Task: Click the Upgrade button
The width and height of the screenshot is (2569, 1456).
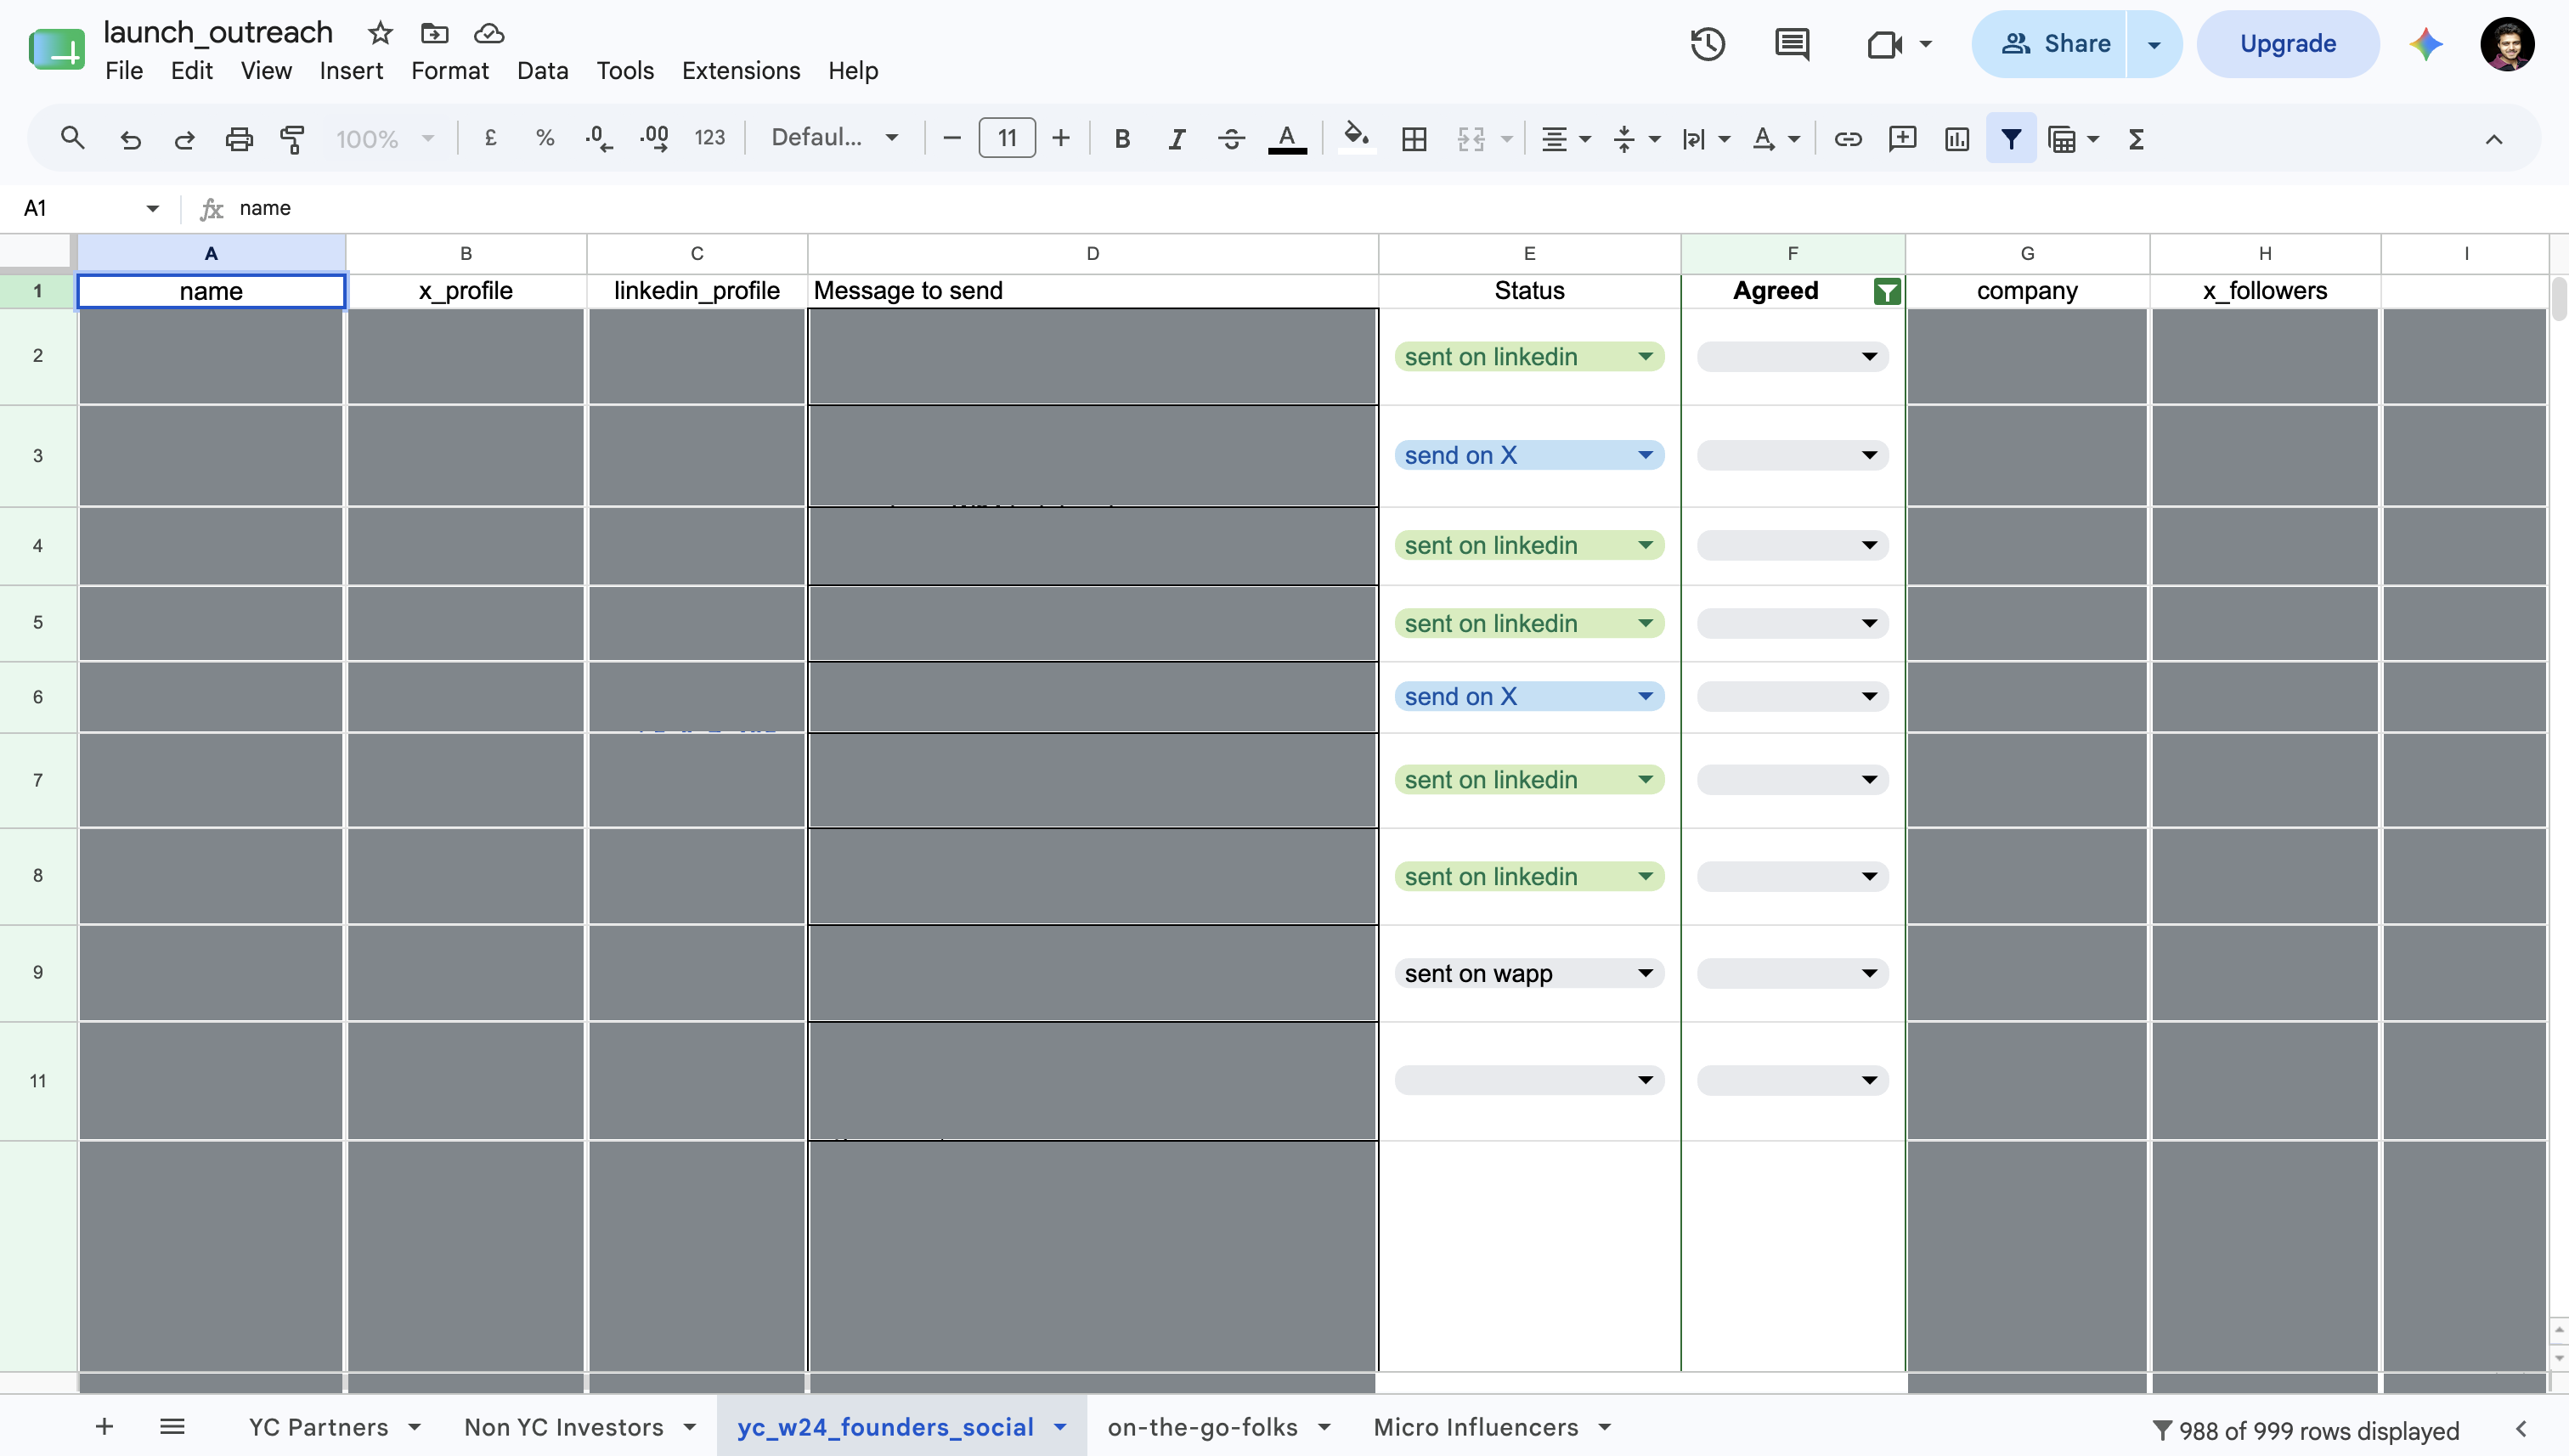Action: (x=2287, y=44)
